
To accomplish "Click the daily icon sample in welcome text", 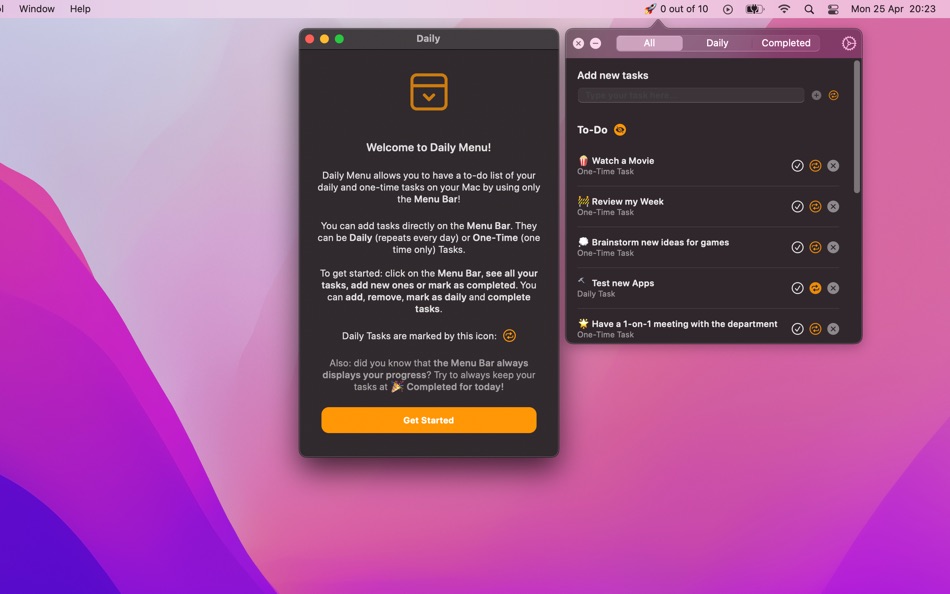I will pos(510,336).
